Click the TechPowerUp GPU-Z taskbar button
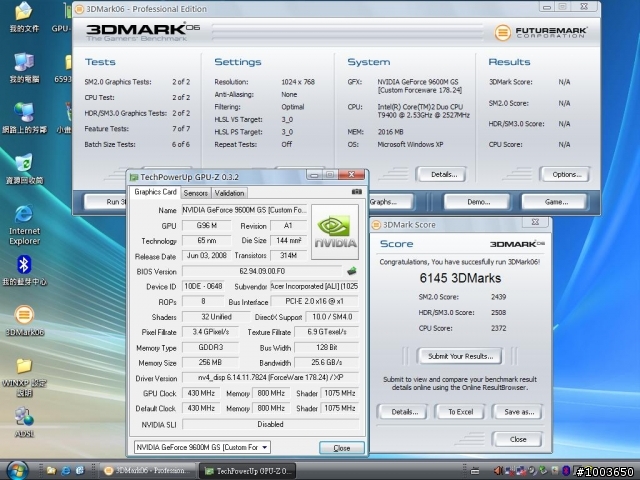 point(249,471)
